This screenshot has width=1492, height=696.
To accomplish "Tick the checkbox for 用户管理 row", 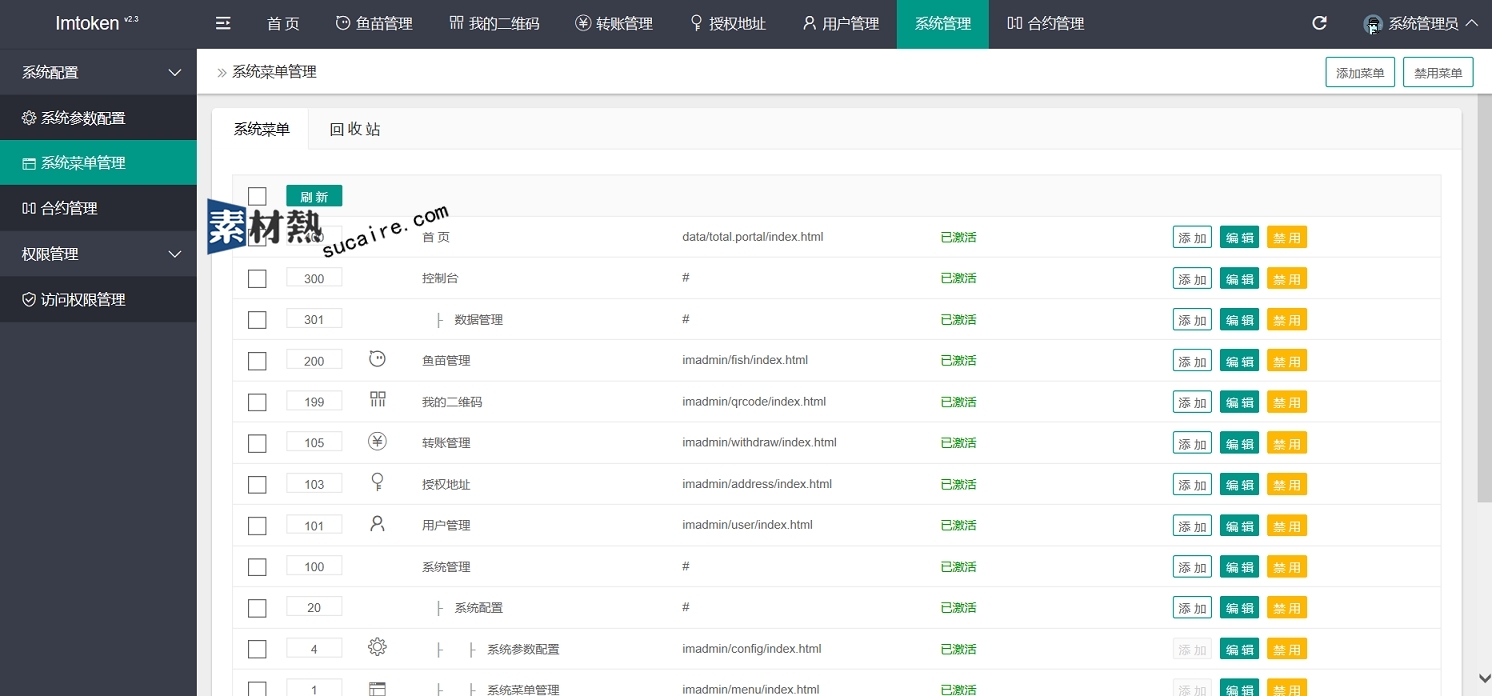I will tap(257, 525).
